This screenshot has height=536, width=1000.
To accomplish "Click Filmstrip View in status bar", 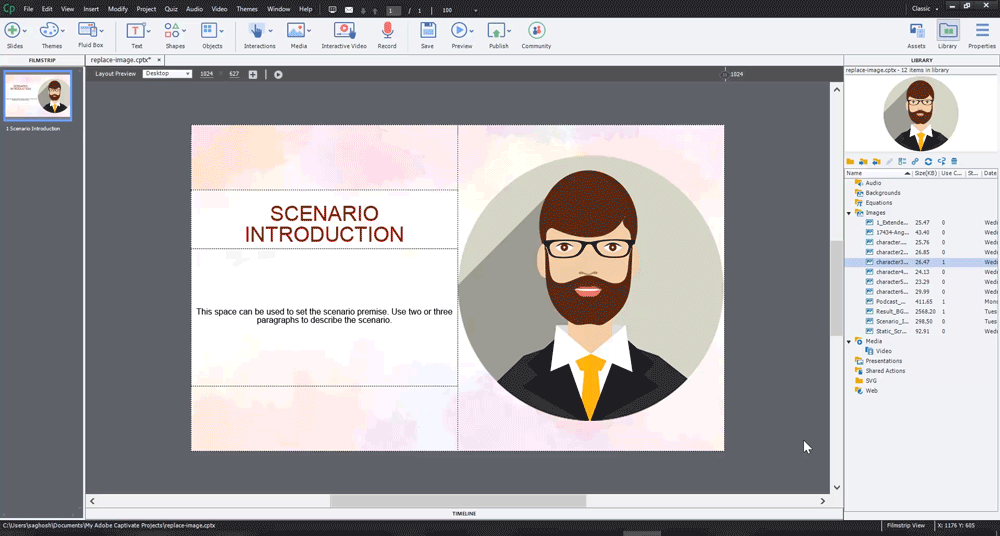I will 906,526.
